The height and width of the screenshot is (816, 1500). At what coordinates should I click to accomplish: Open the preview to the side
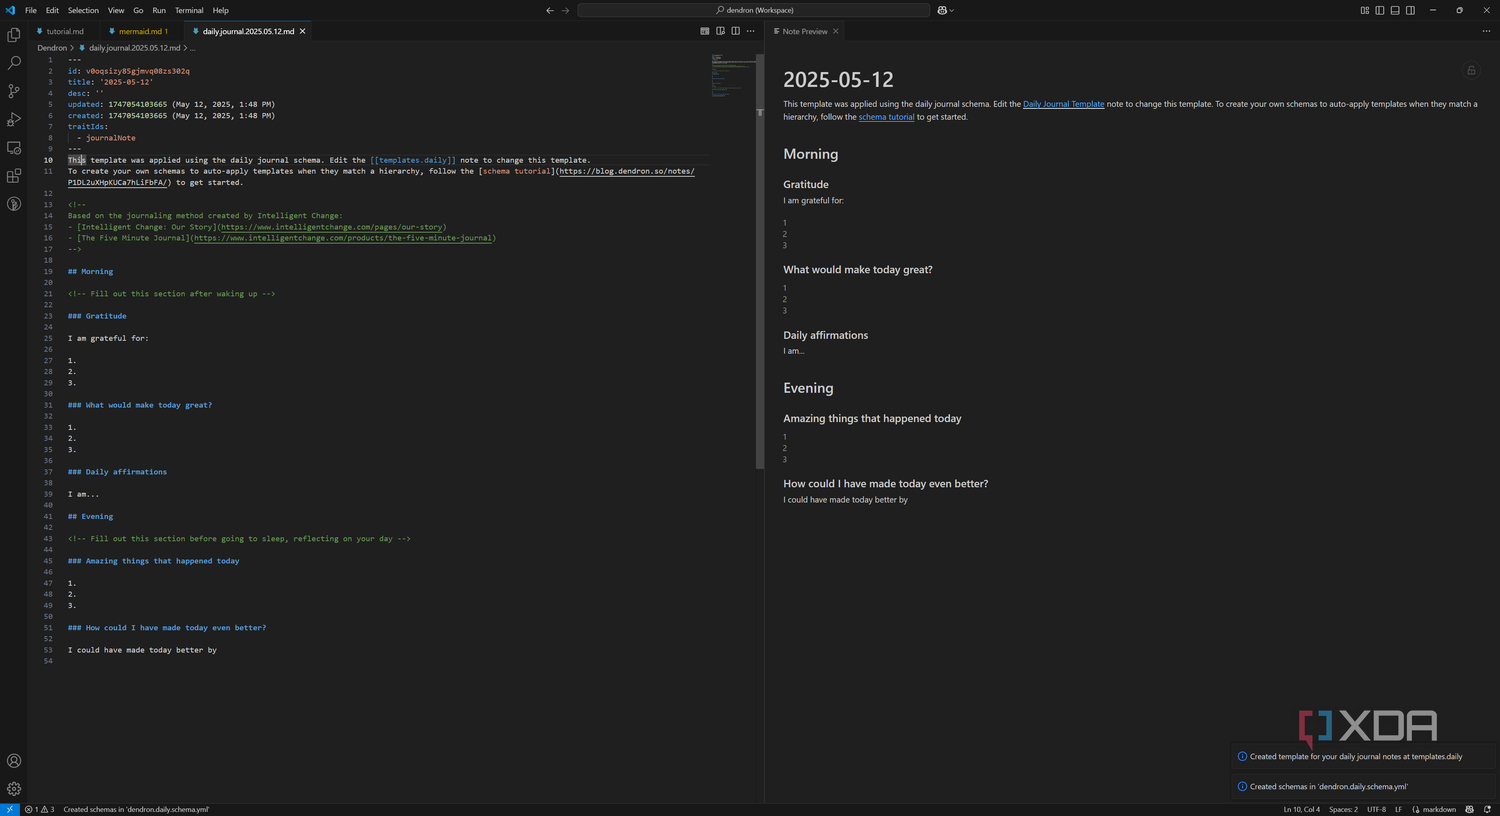[x=720, y=31]
